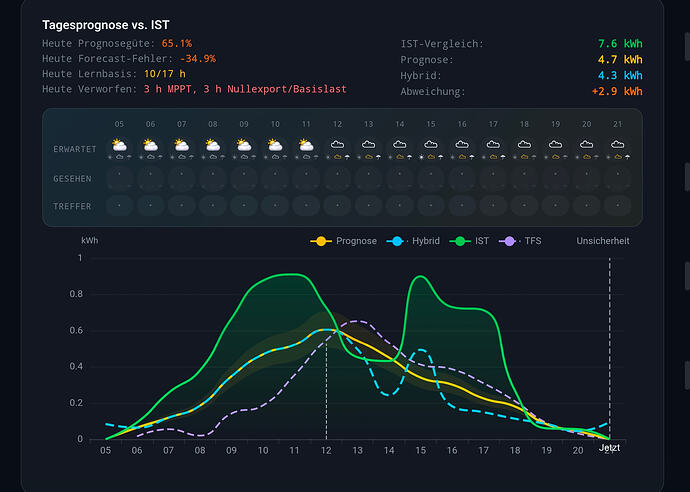
Task: Click the partly sunny icon for hour 06
Action: [x=150, y=144]
